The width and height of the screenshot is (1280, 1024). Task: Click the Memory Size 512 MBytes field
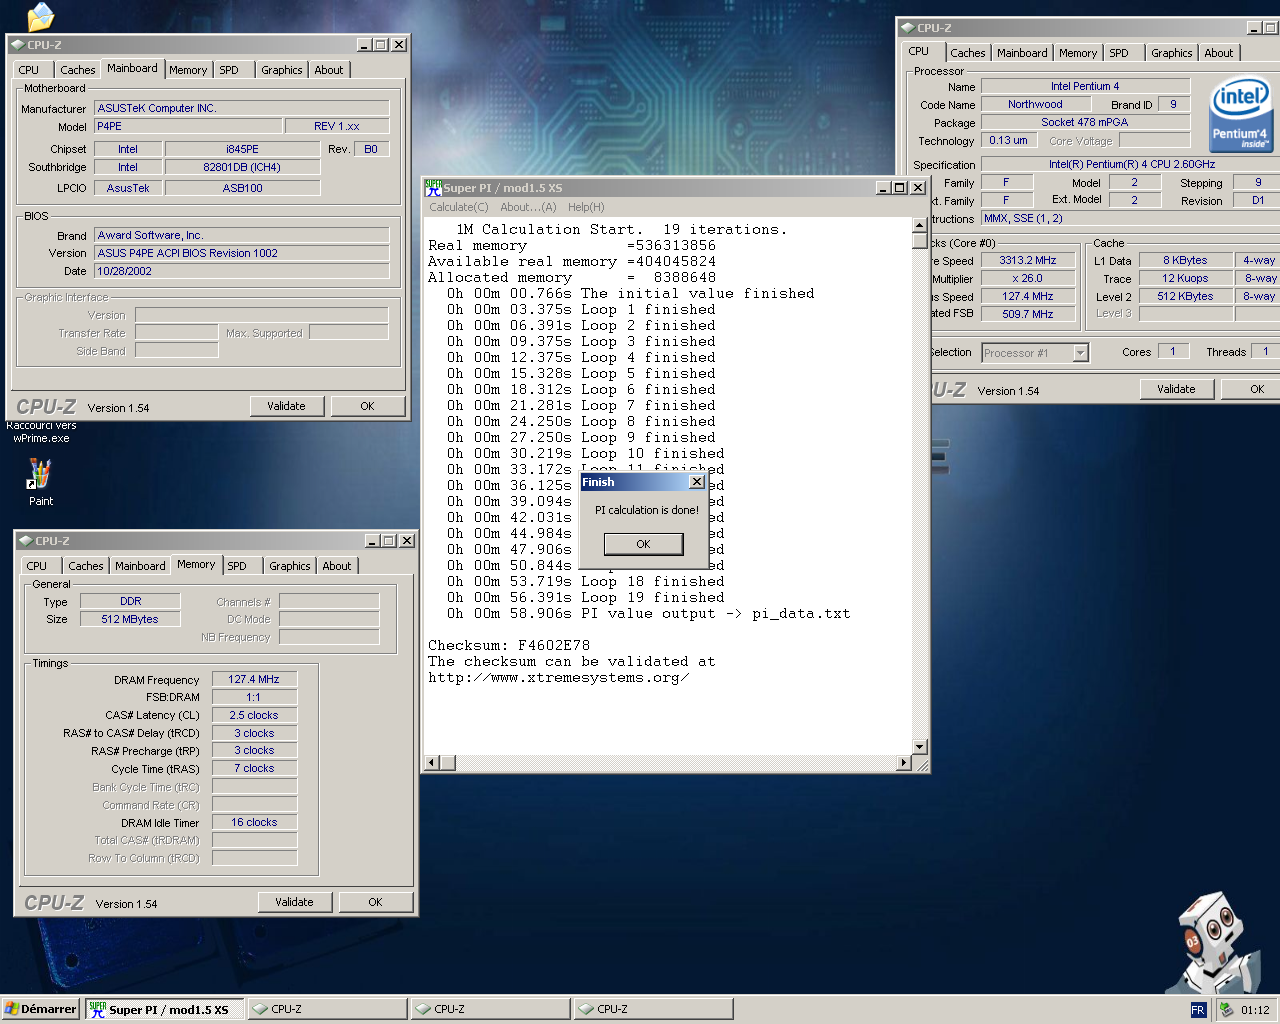(130, 619)
